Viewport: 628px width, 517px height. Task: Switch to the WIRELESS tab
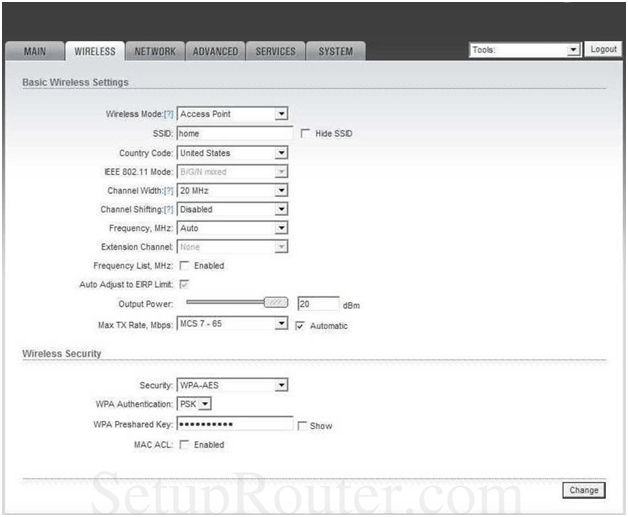pyautogui.click(x=95, y=51)
